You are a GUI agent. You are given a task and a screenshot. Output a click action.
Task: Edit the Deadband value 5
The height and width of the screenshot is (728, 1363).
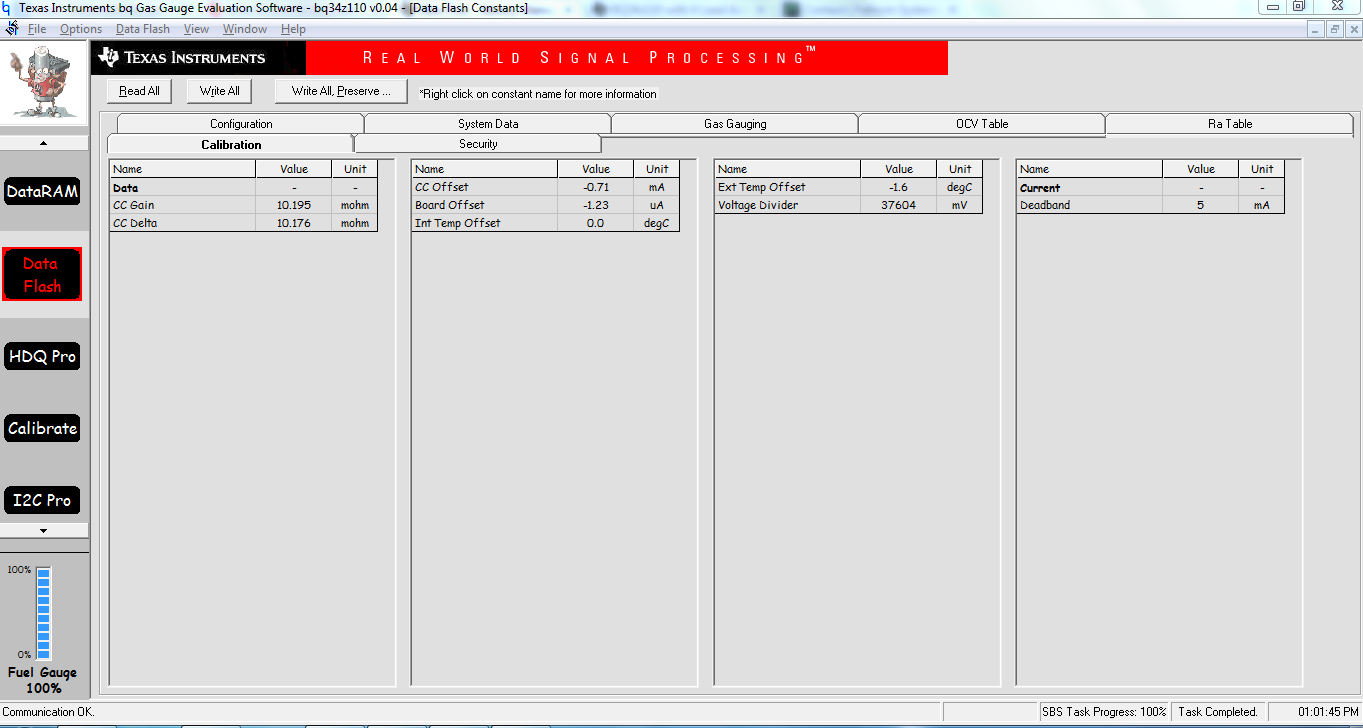1201,205
